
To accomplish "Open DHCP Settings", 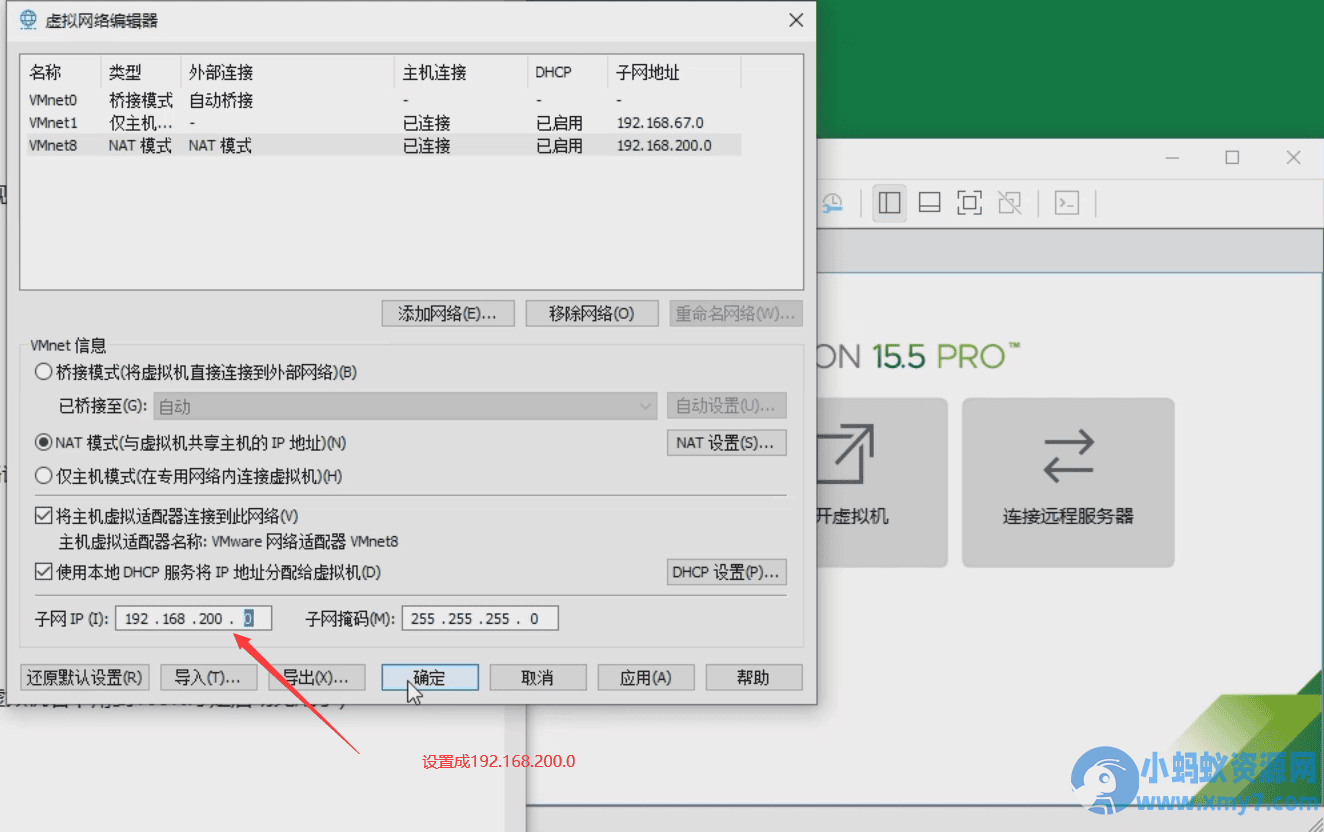I will (727, 572).
